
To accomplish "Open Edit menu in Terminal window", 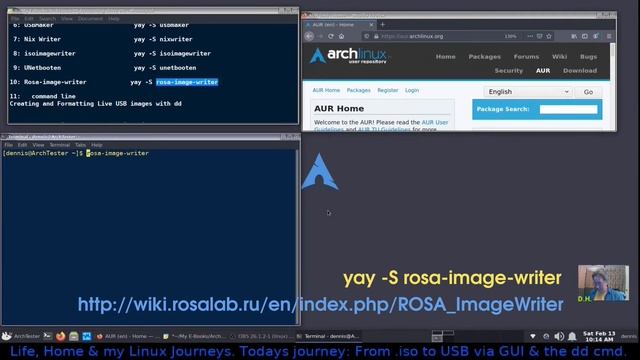I will pos(22,145).
